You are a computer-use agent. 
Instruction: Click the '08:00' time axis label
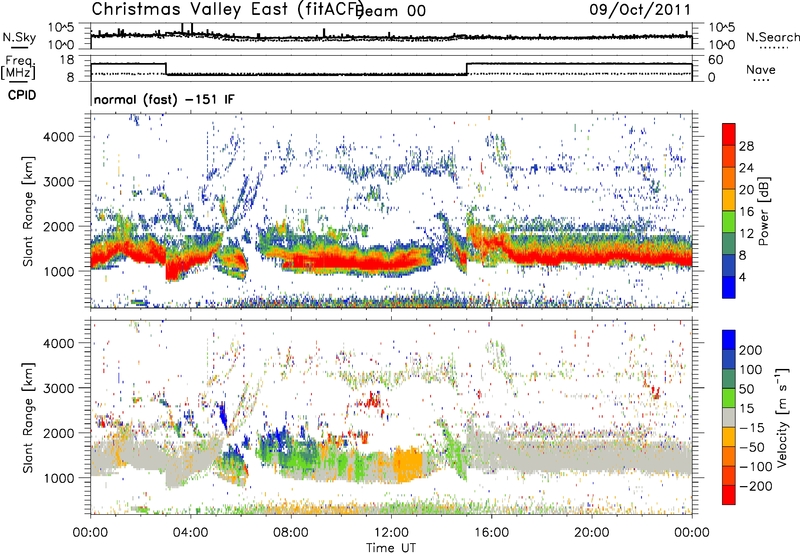(291, 533)
